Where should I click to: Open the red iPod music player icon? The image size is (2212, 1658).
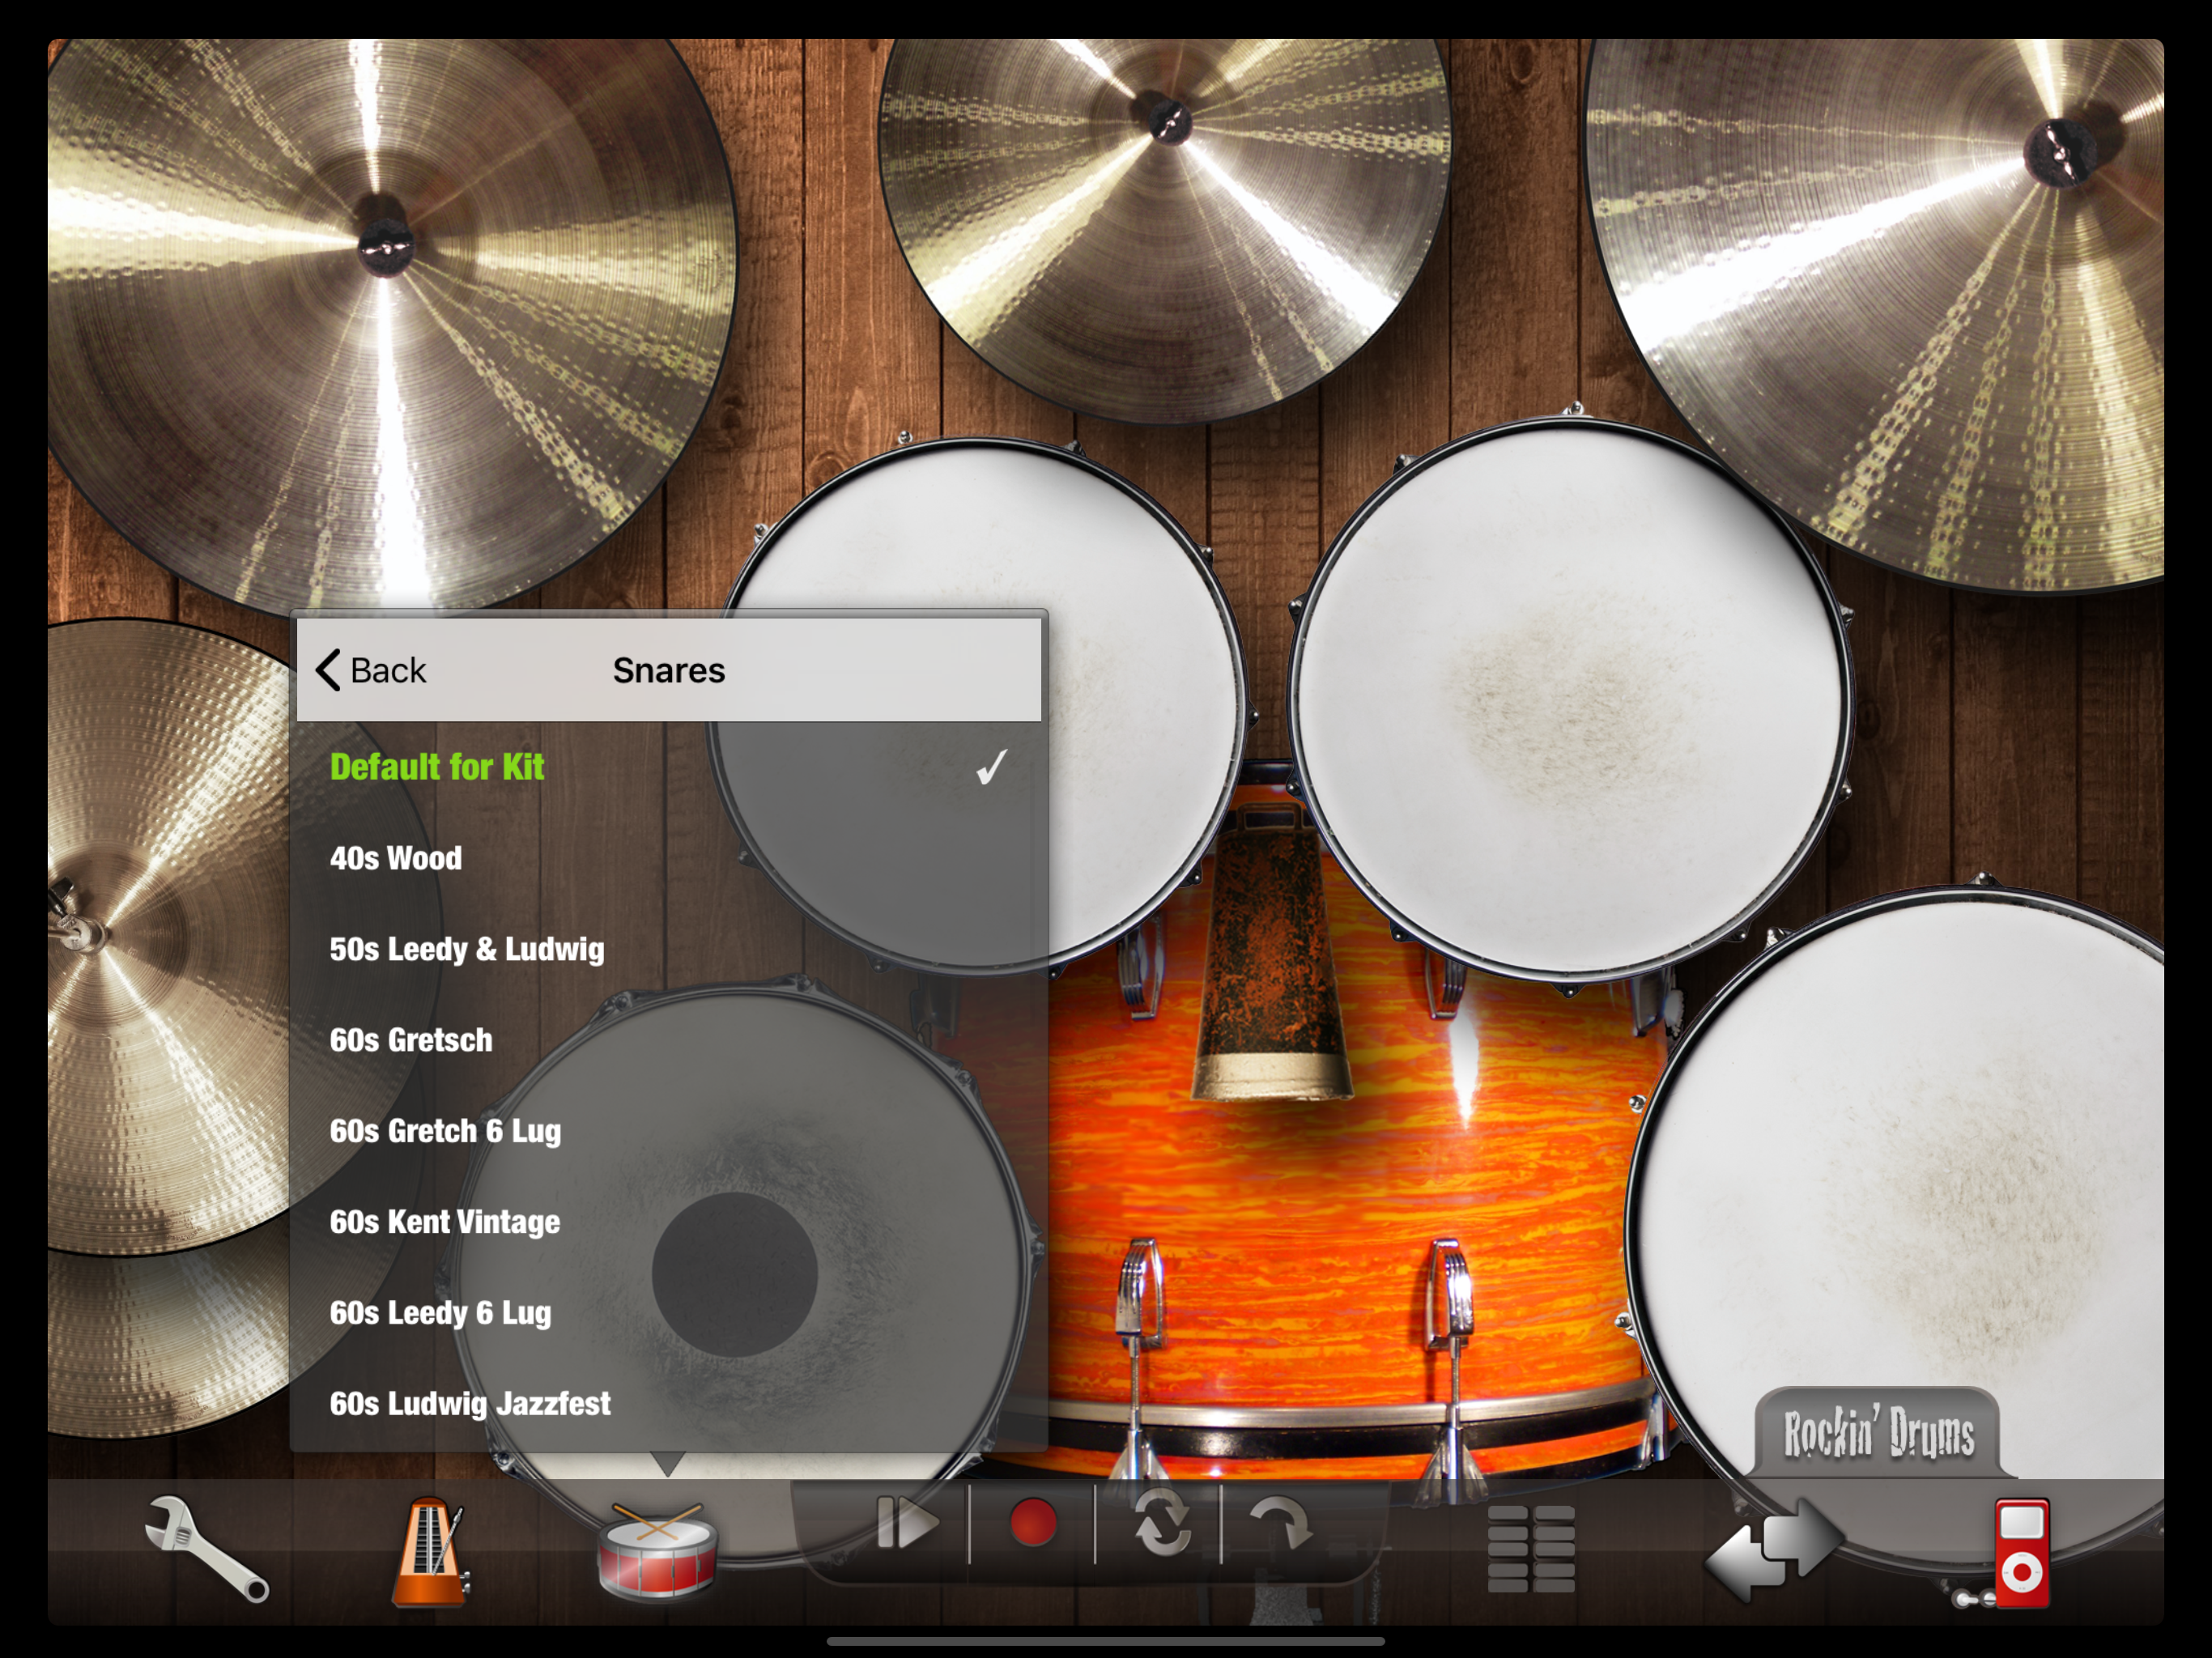point(2020,1552)
